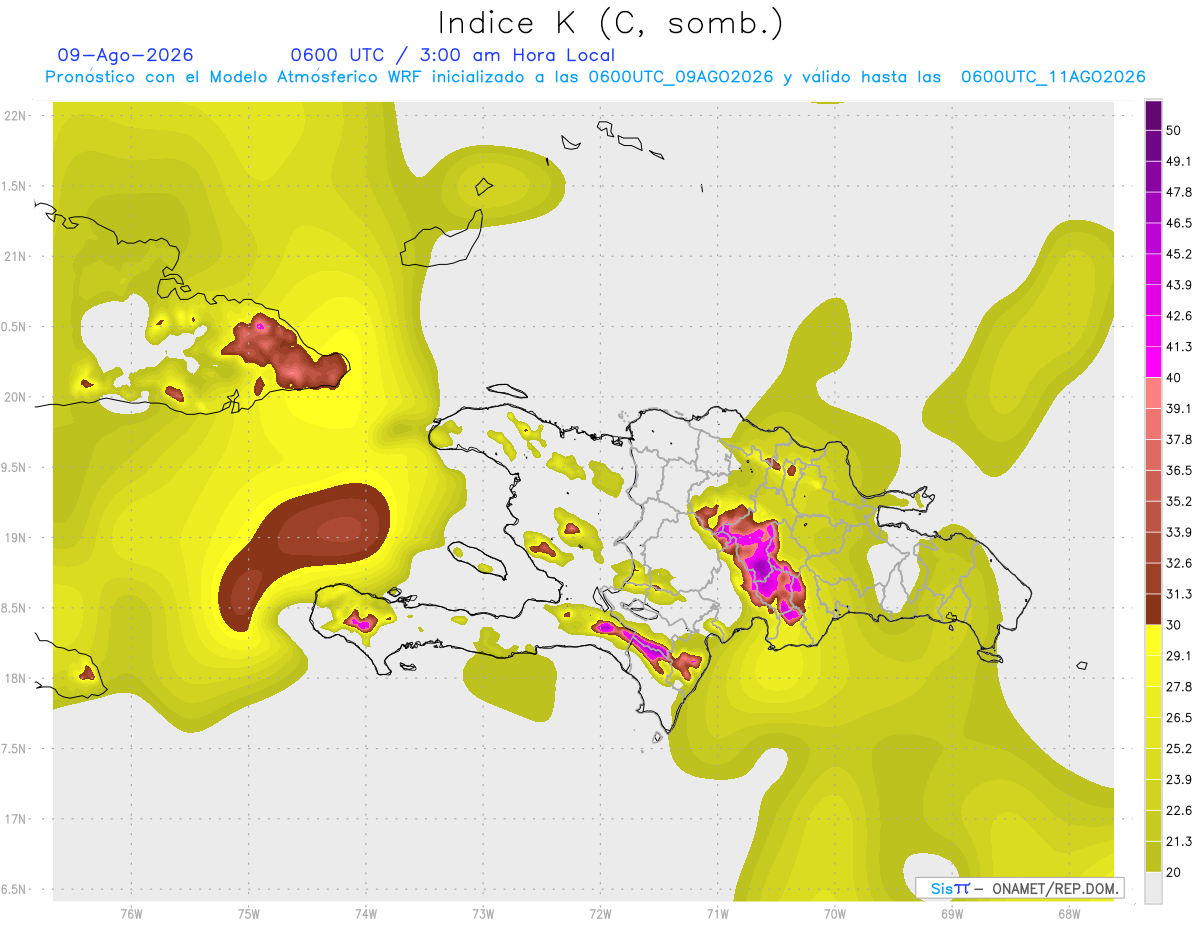Click colorbar value "21.3"

point(1178,841)
